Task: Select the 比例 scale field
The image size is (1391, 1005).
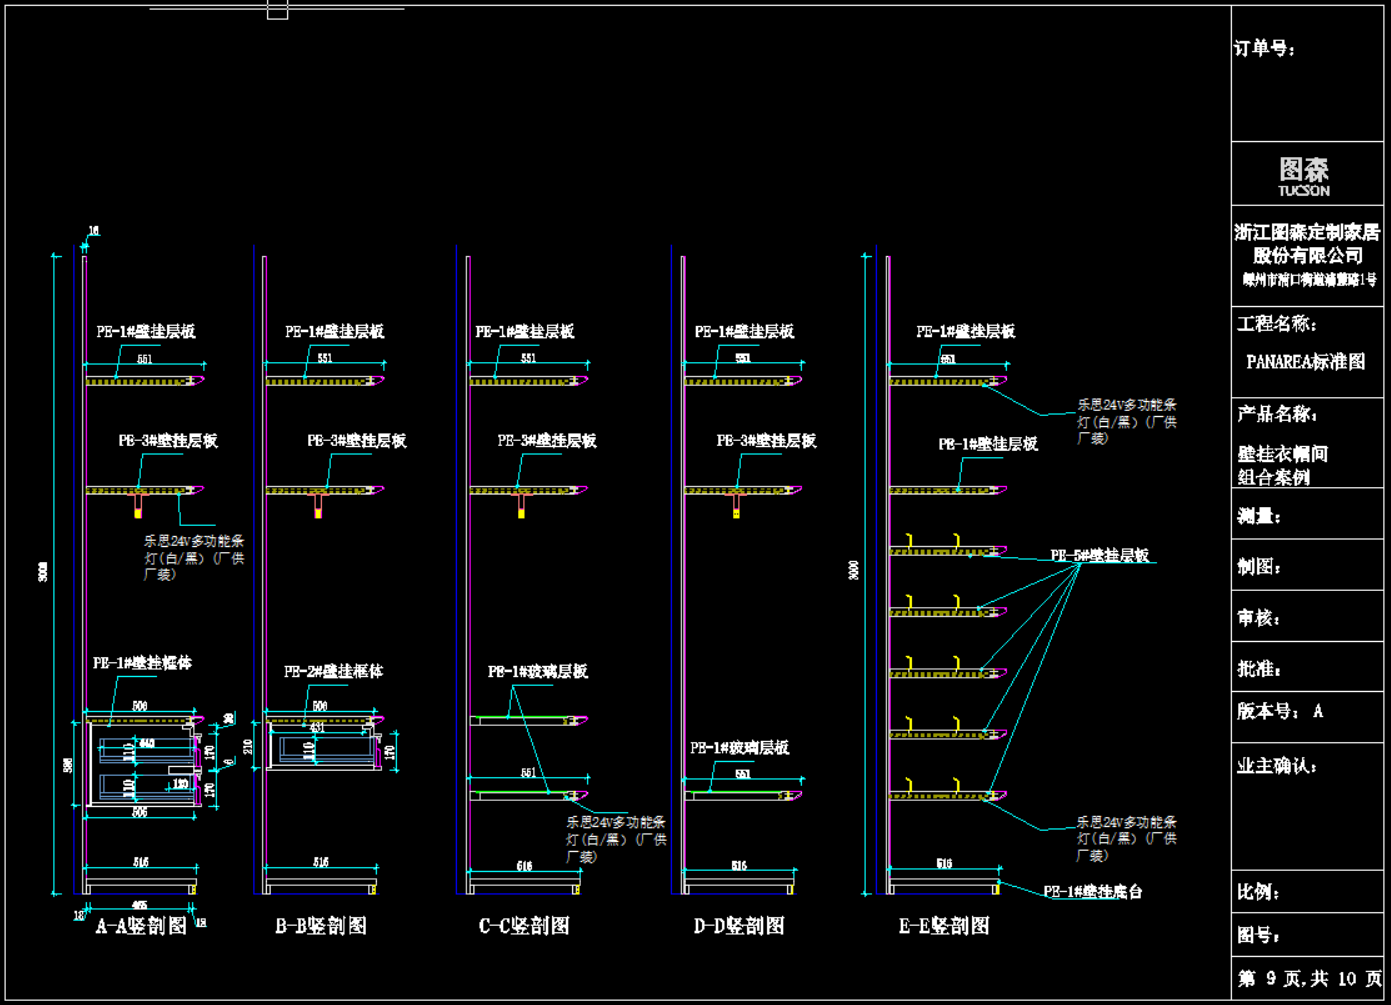Action: (x=1258, y=892)
